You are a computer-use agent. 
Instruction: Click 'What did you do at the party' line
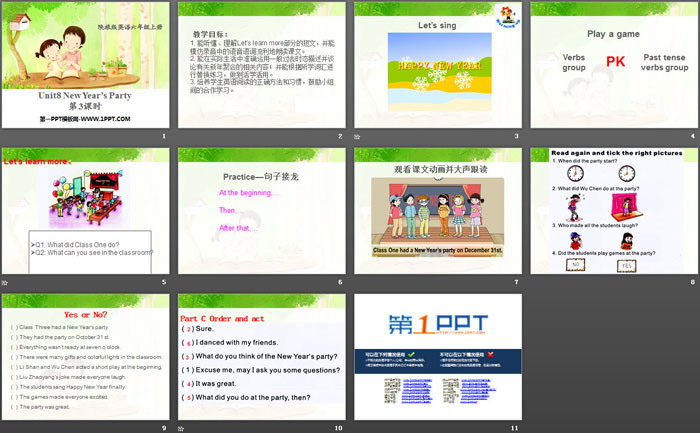(x=253, y=397)
